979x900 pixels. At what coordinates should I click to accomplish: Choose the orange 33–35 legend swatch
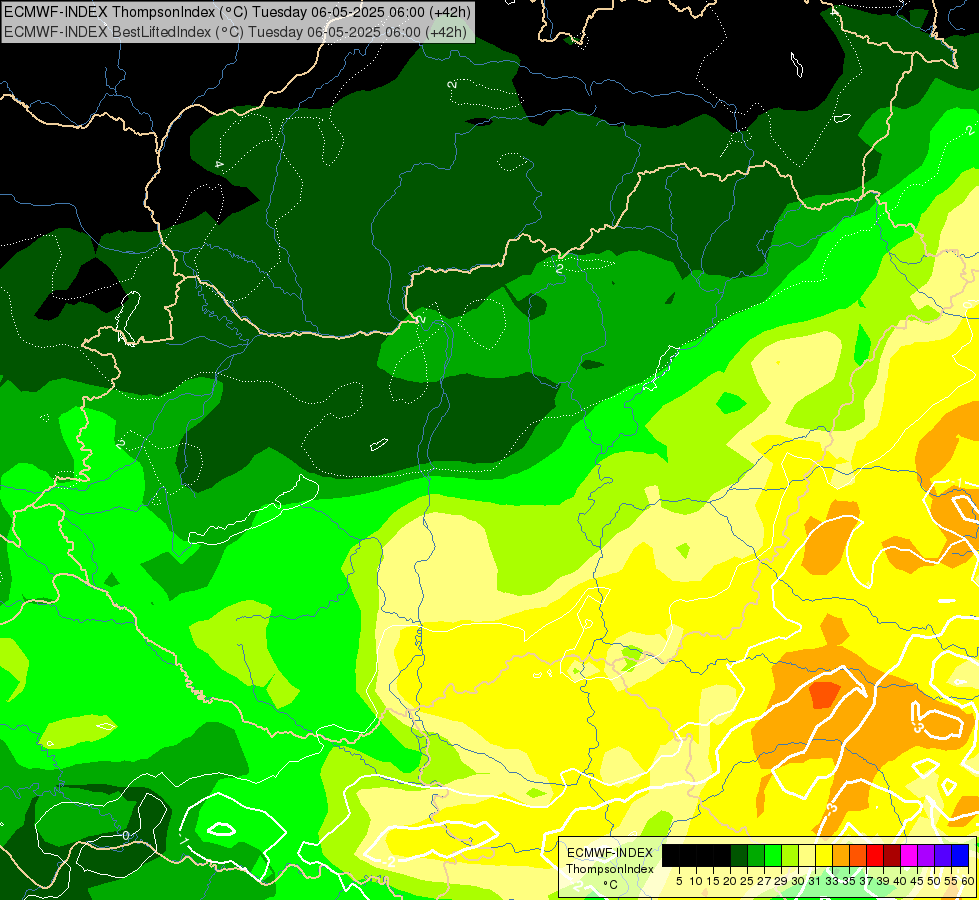pyautogui.click(x=841, y=856)
